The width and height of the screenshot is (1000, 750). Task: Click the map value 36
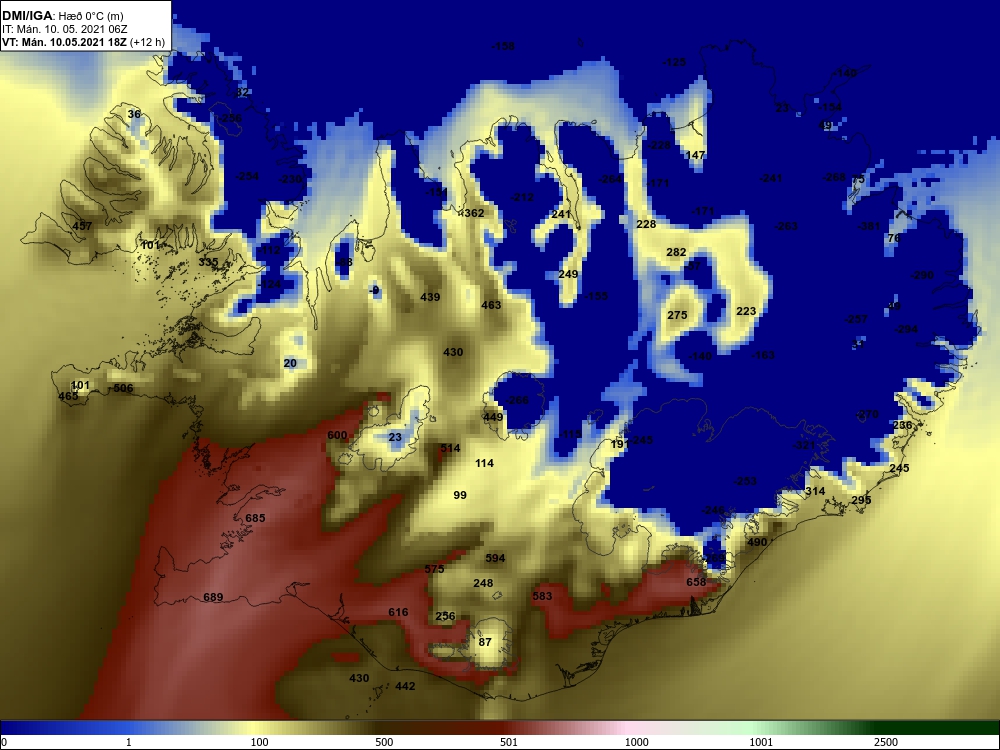[134, 114]
